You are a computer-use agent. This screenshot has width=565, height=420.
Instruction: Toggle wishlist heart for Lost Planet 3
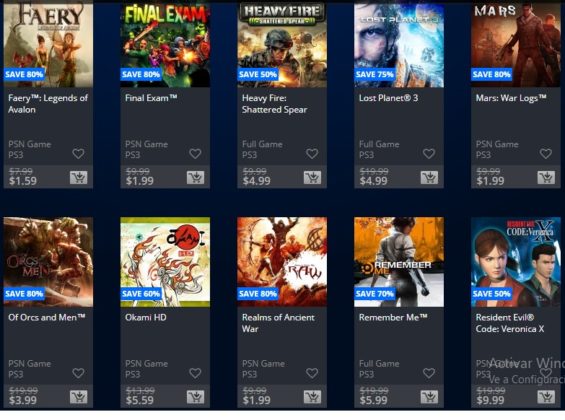(x=429, y=154)
